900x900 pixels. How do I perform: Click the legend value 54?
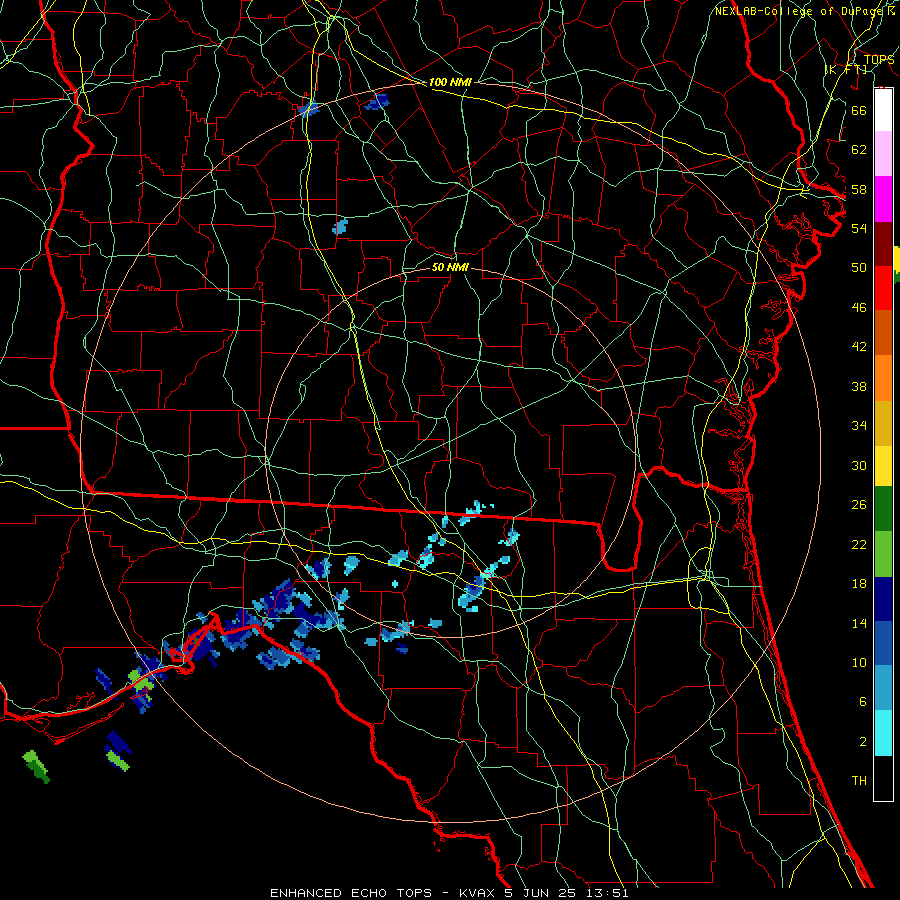859,228
